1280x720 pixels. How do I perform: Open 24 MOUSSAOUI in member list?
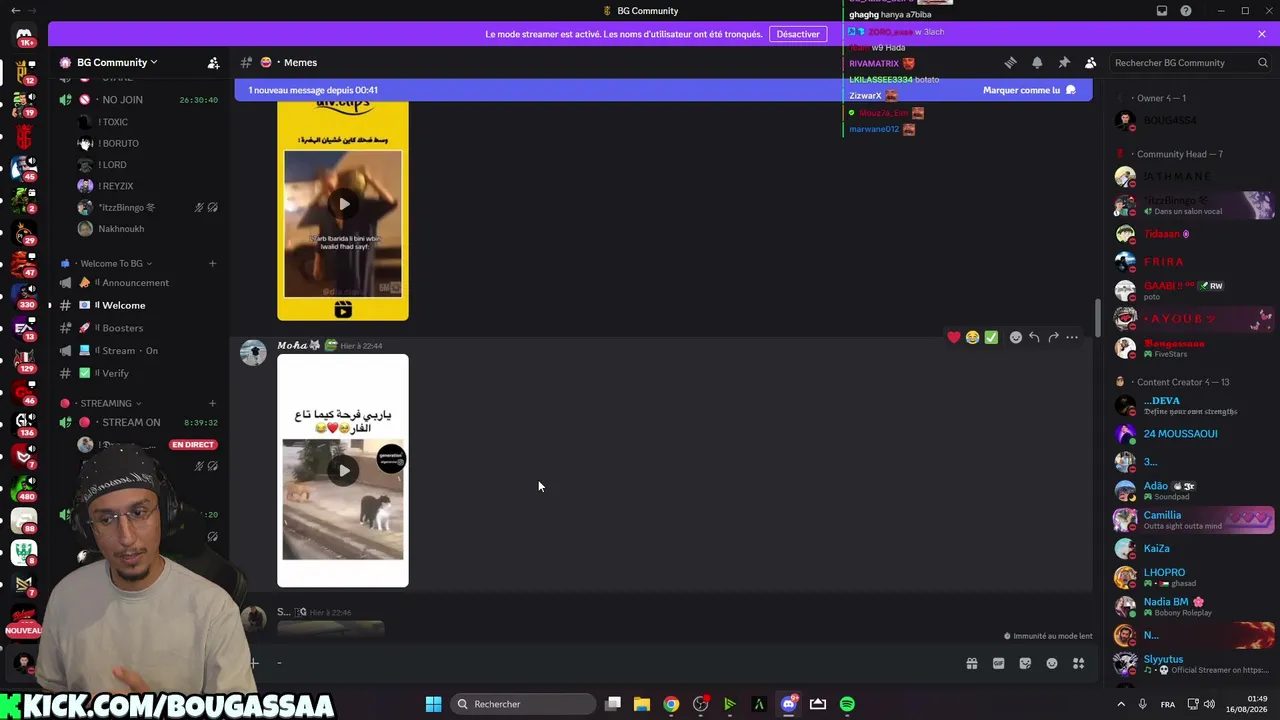coord(1195,434)
